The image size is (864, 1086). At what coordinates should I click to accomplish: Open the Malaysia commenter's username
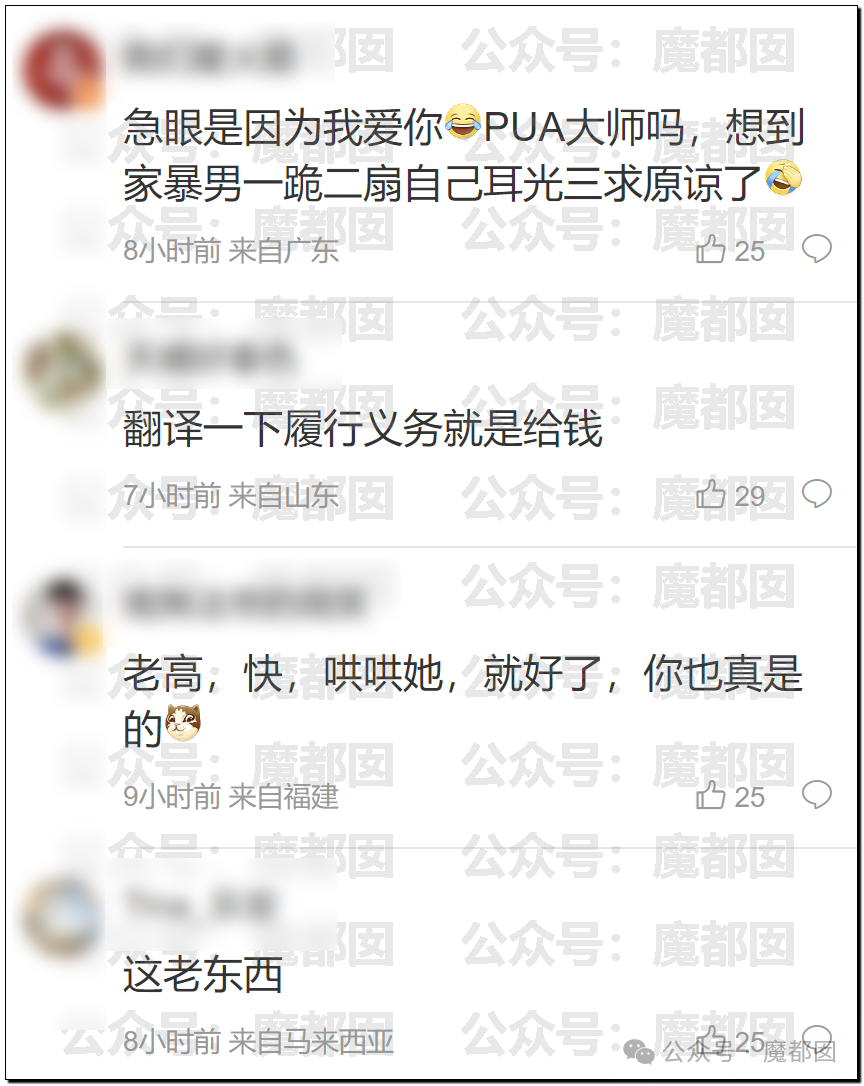click(201, 904)
